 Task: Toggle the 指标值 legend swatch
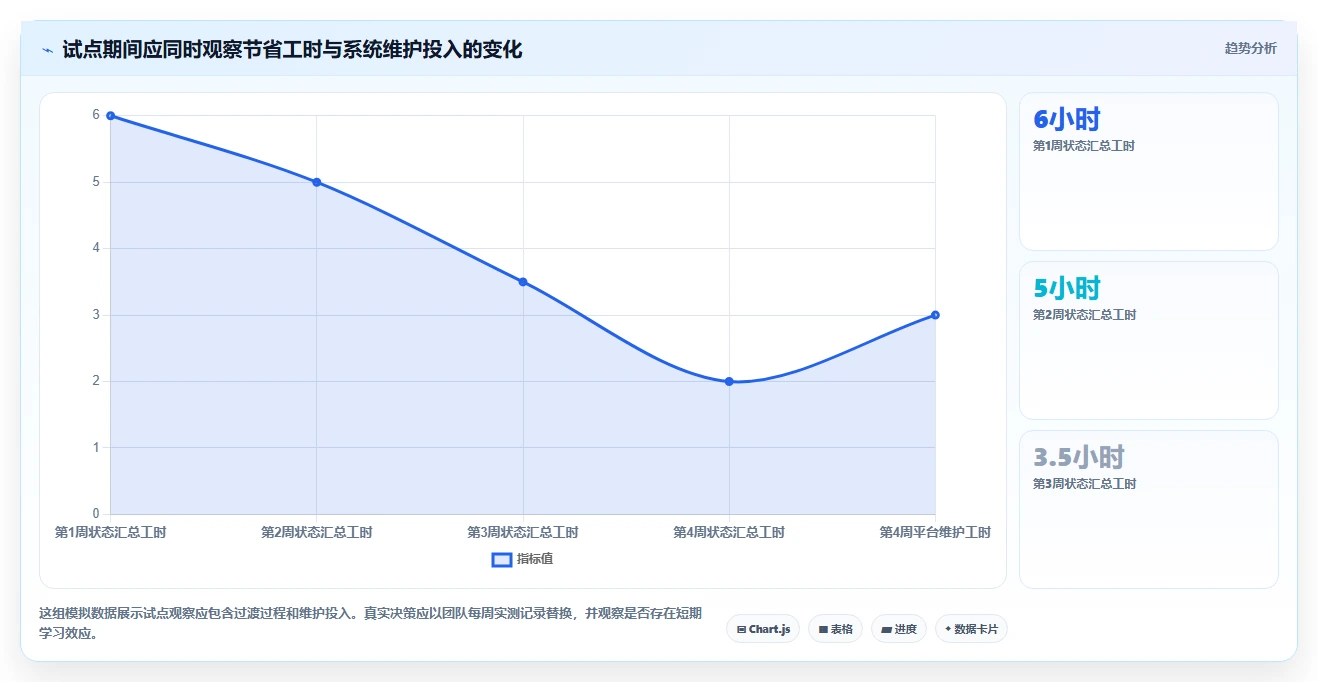tap(502, 559)
